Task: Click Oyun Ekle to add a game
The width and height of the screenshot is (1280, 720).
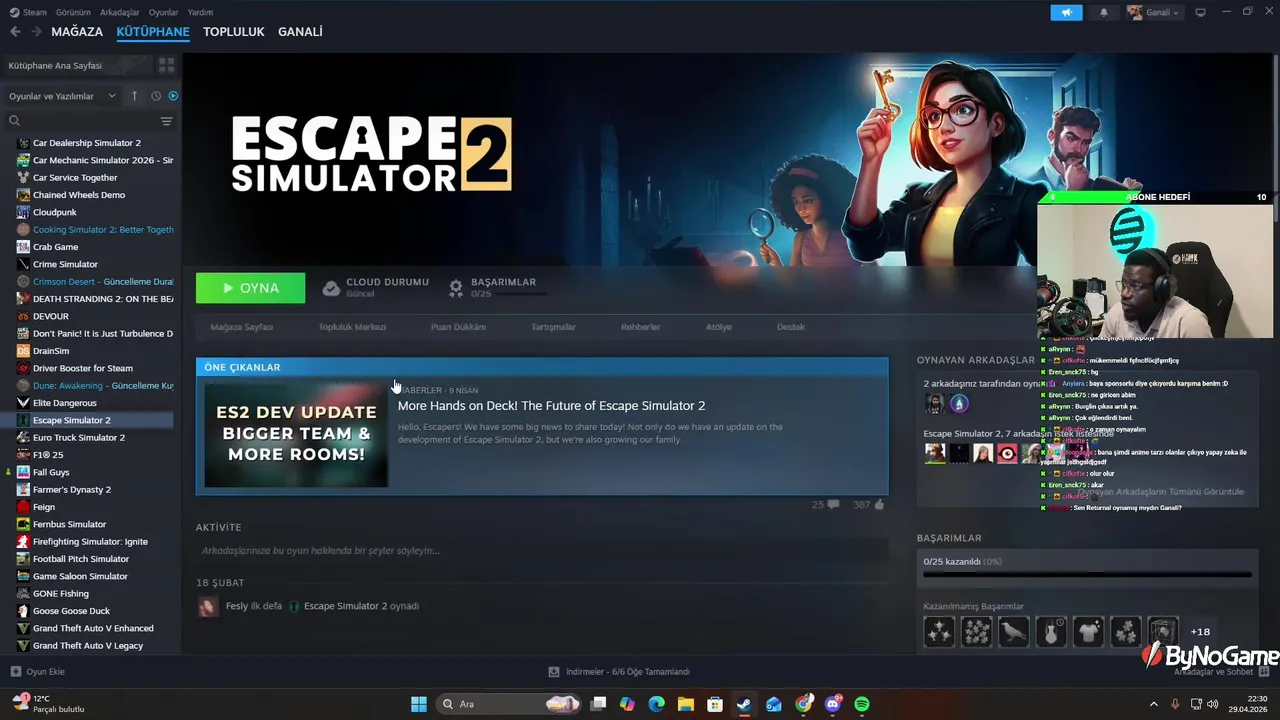Action: pyautogui.click(x=38, y=672)
